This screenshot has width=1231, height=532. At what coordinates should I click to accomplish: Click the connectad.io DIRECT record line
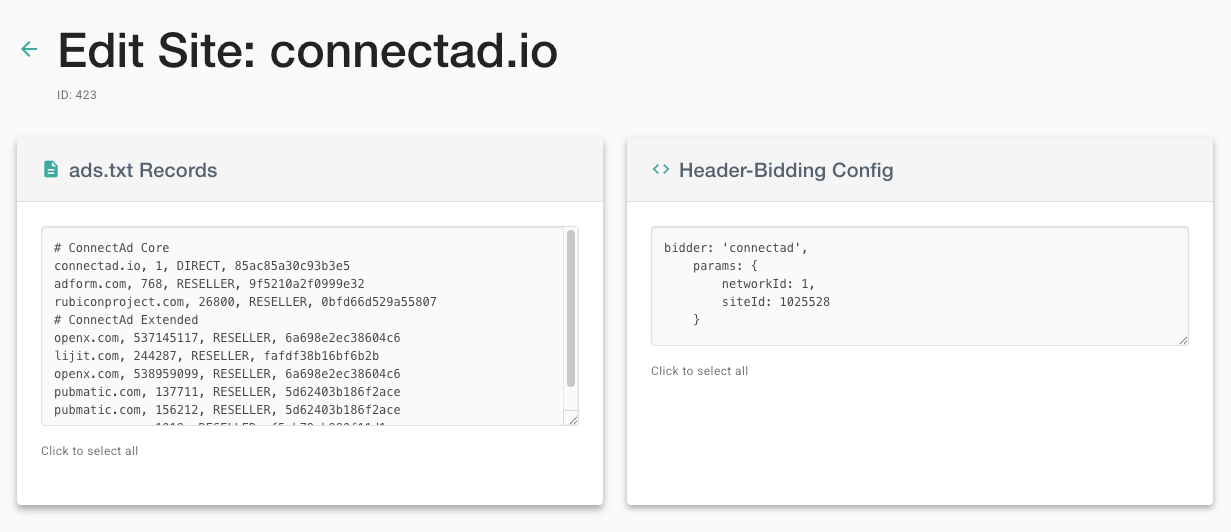tap(202, 266)
